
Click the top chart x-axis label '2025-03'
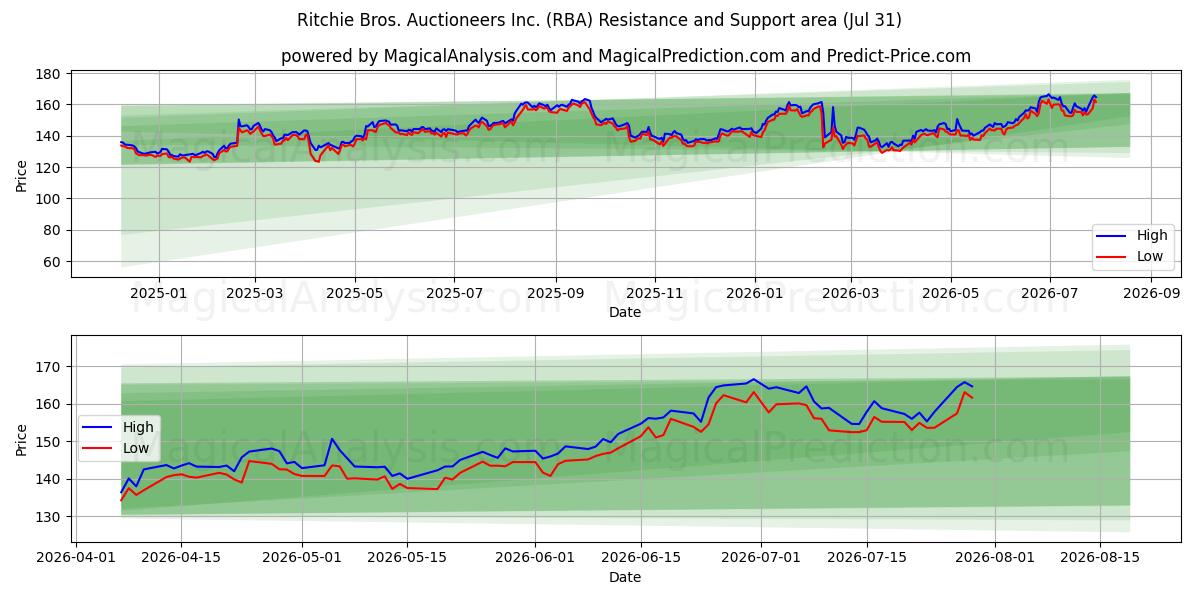tap(255, 295)
